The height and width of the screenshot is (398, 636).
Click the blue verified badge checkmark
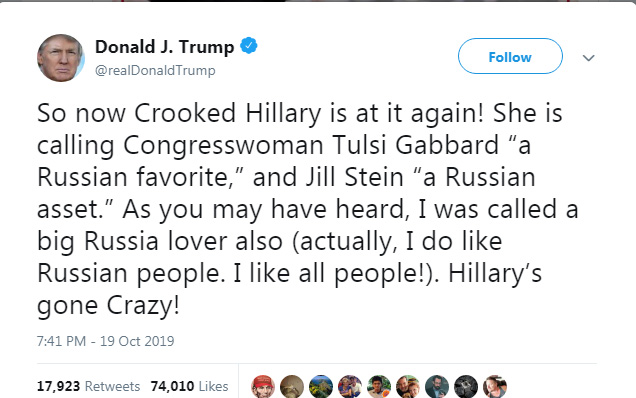(249, 45)
